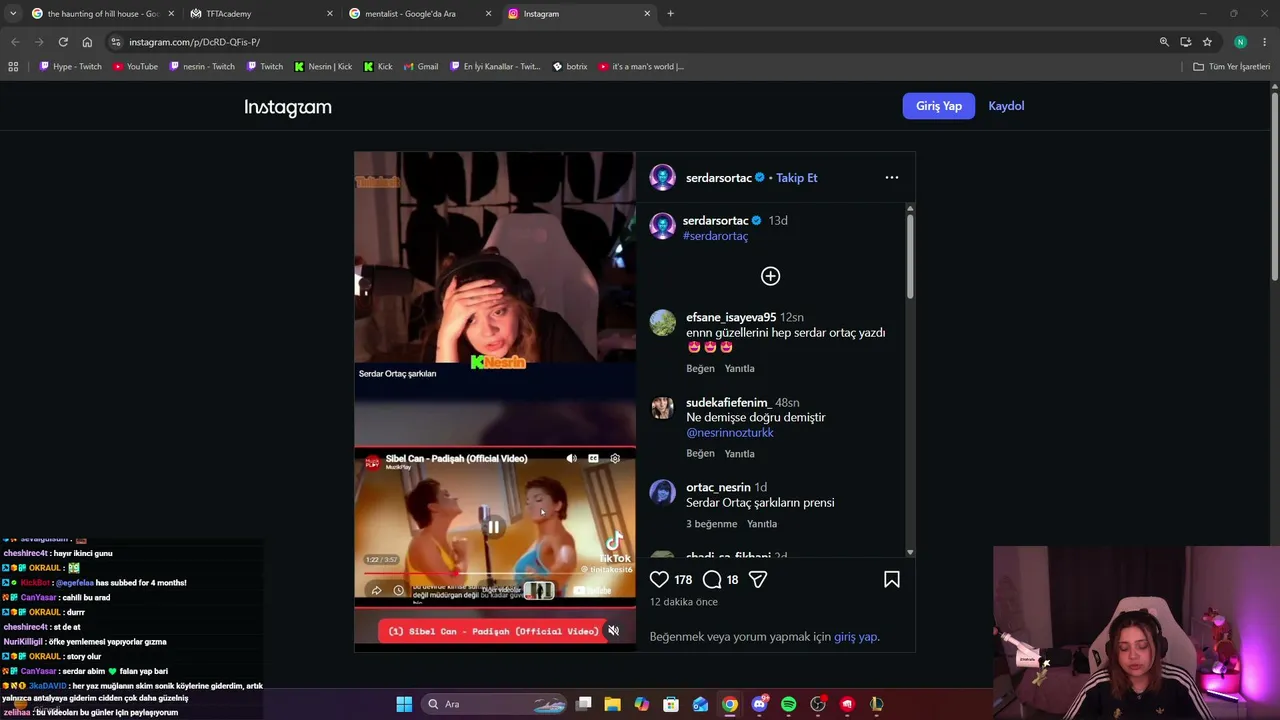Viewport: 1280px width, 720px height.
Task: Close the Instagram tab
Action: [x=647, y=14]
